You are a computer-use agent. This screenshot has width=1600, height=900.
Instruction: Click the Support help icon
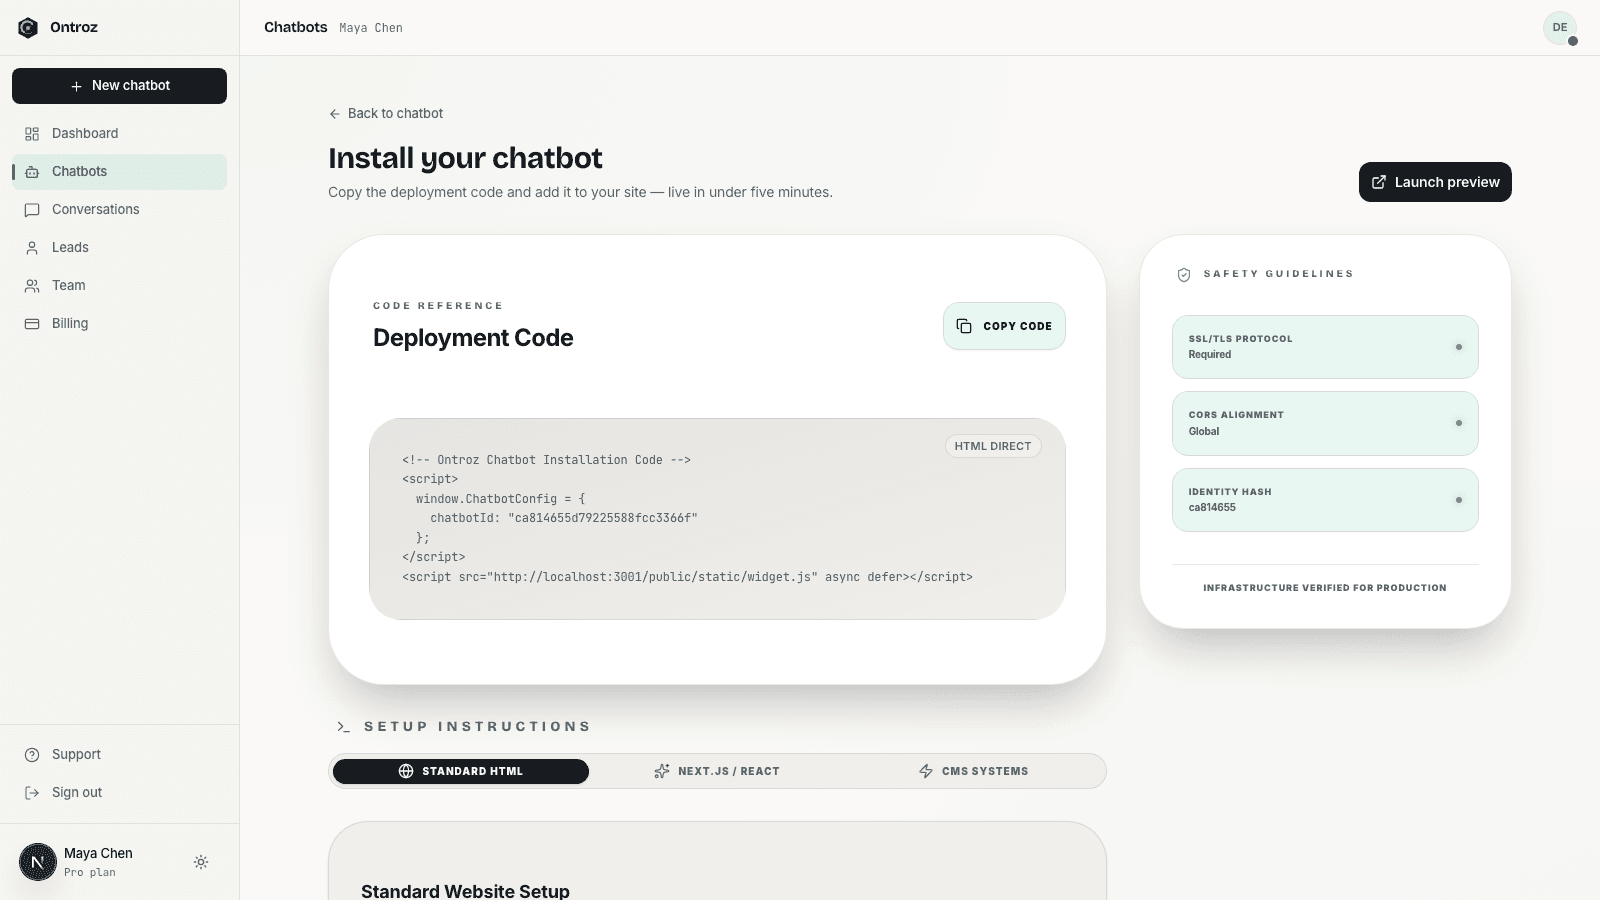click(32, 755)
